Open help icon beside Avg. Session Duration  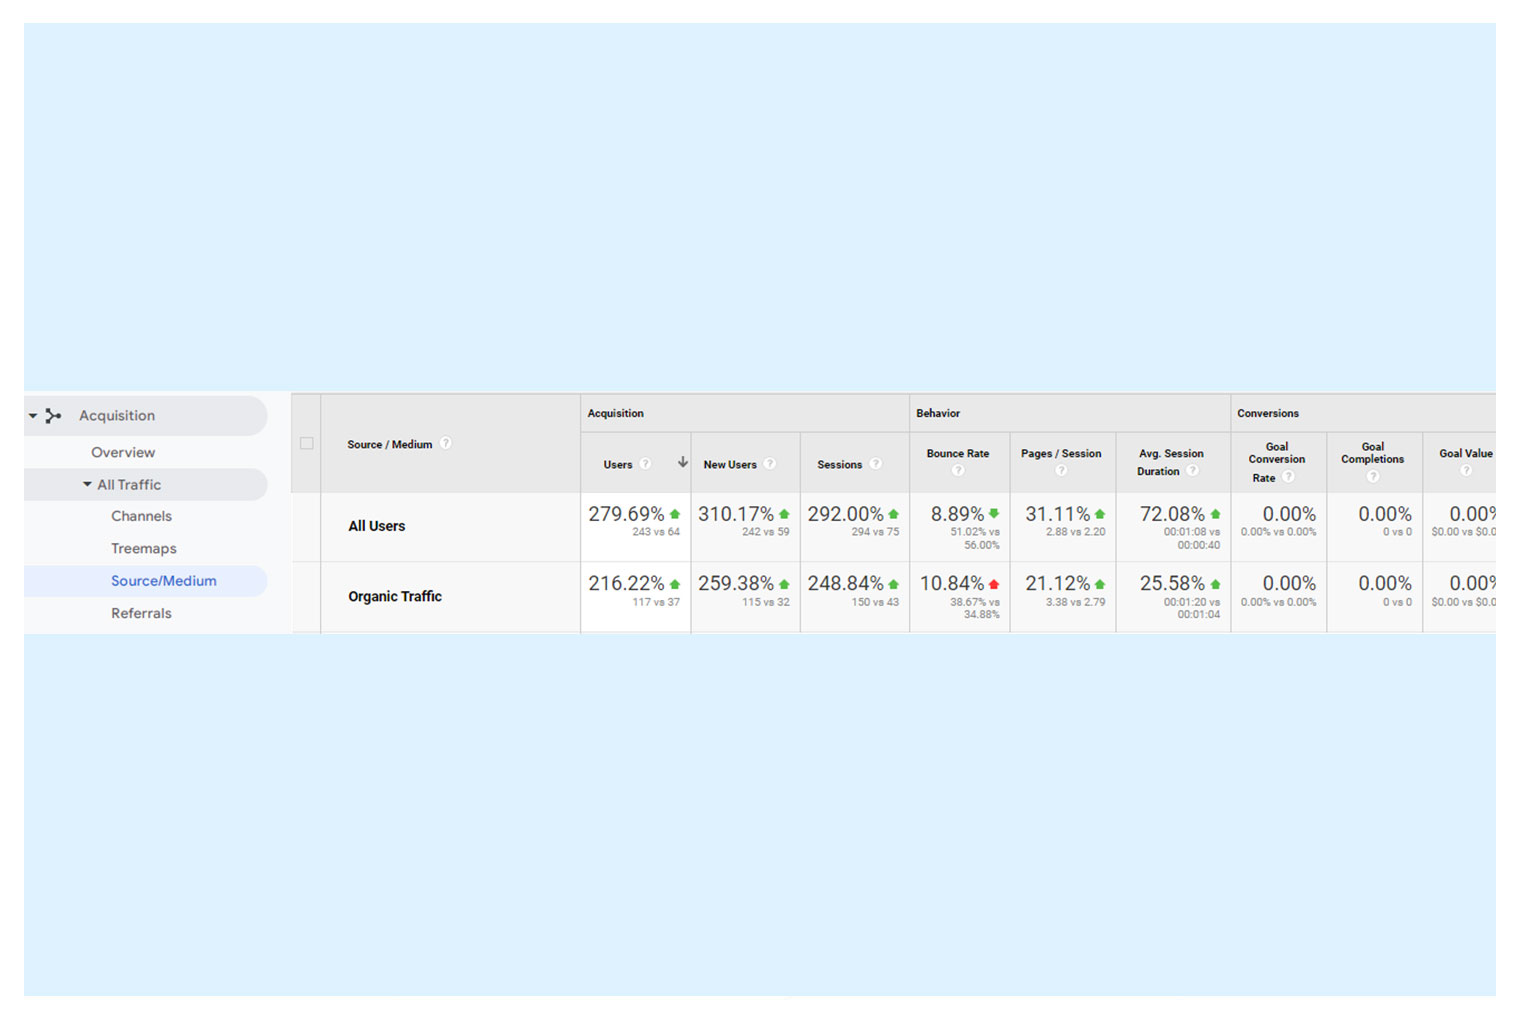pos(1192,470)
